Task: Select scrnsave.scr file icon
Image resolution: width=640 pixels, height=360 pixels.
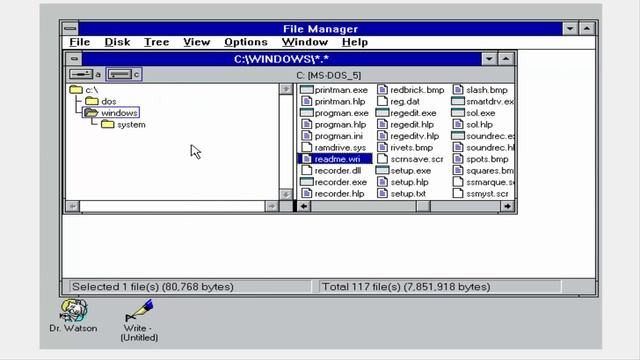Action: pyautogui.click(x=382, y=159)
